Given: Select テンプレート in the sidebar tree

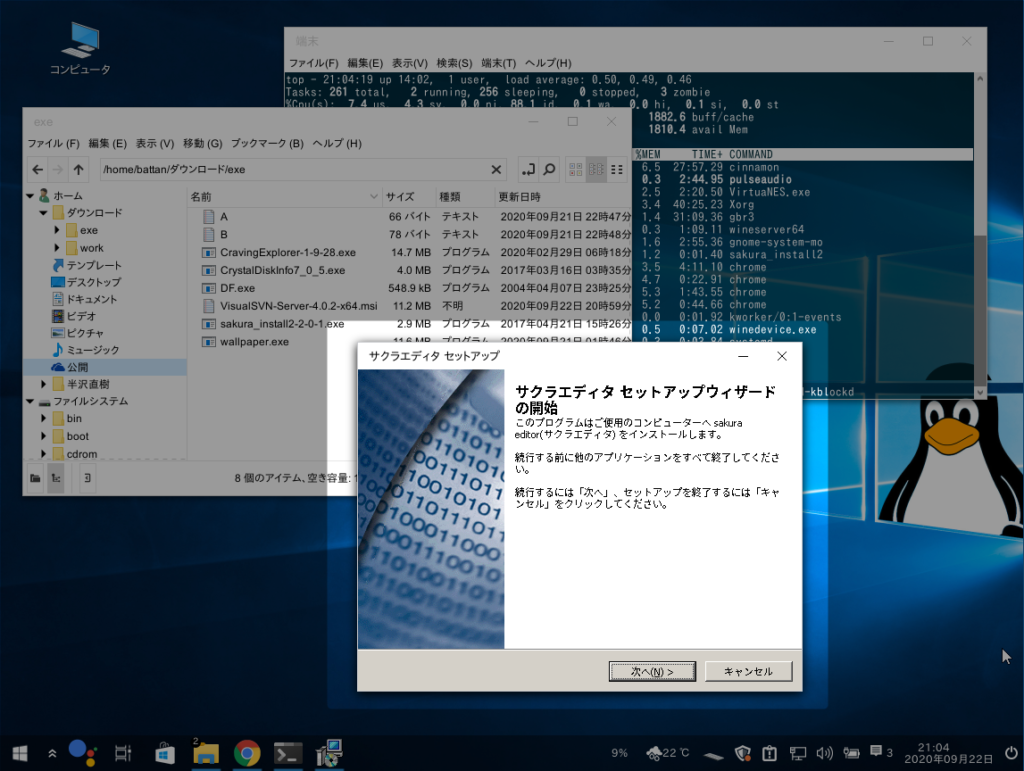Looking at the screenshot, I should pos(94,265).
